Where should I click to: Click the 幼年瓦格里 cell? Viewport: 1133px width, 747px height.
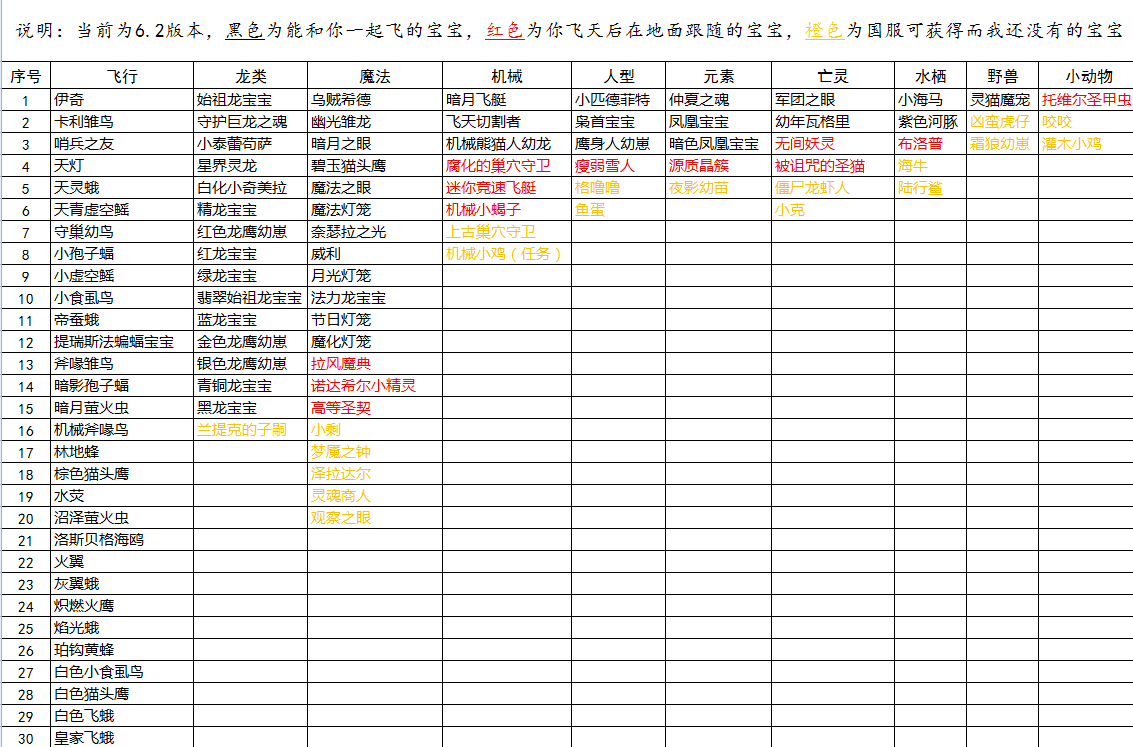[x=833, y=121]
